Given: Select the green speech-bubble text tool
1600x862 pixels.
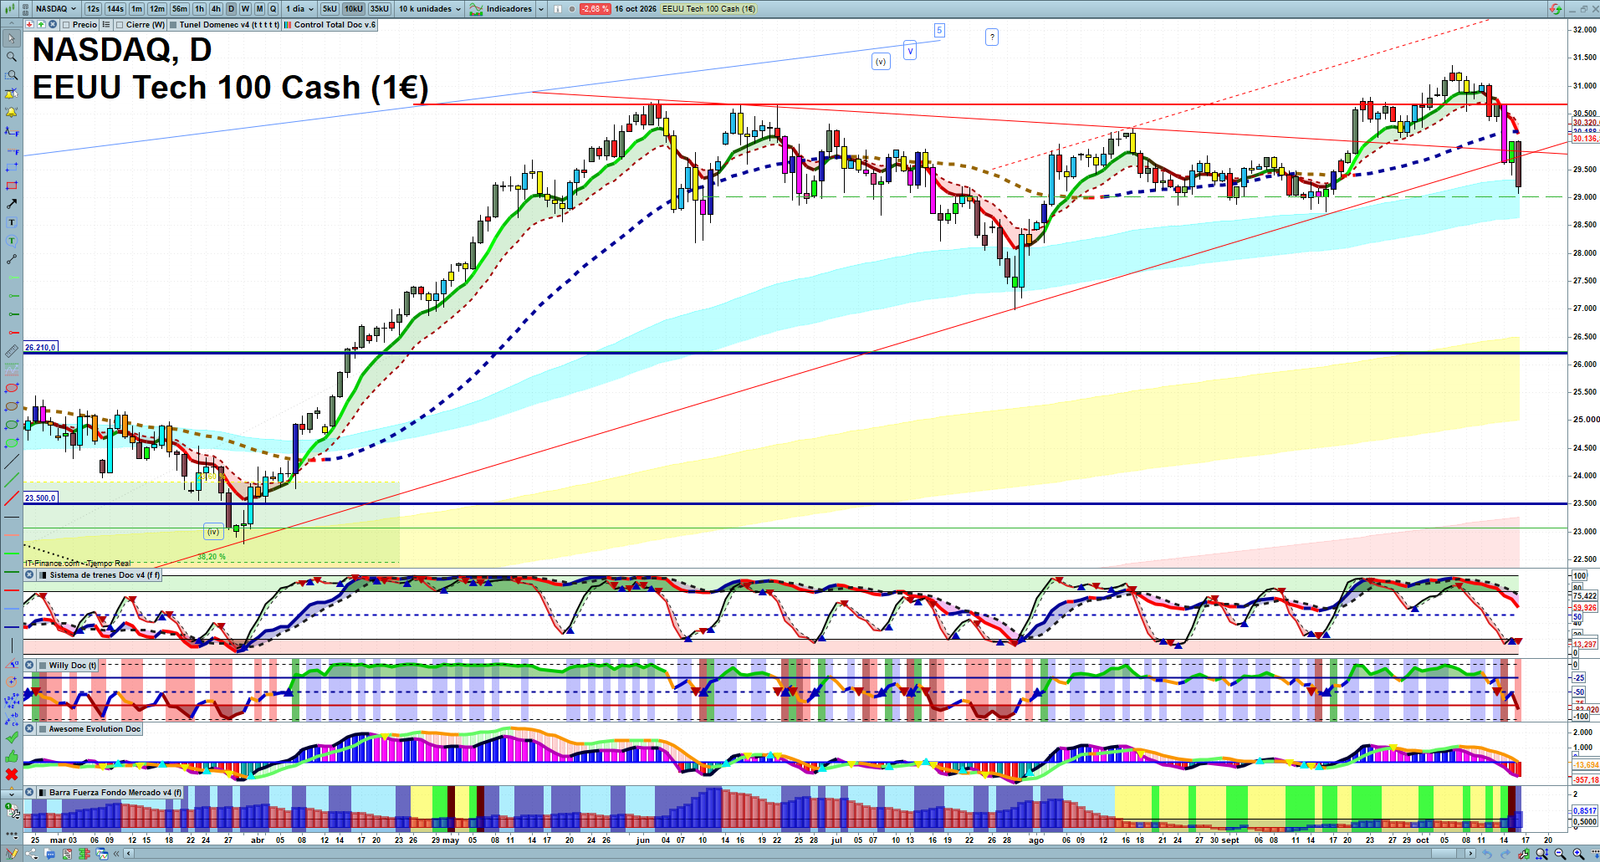Looking at the screenshot, I should (11, 241).
